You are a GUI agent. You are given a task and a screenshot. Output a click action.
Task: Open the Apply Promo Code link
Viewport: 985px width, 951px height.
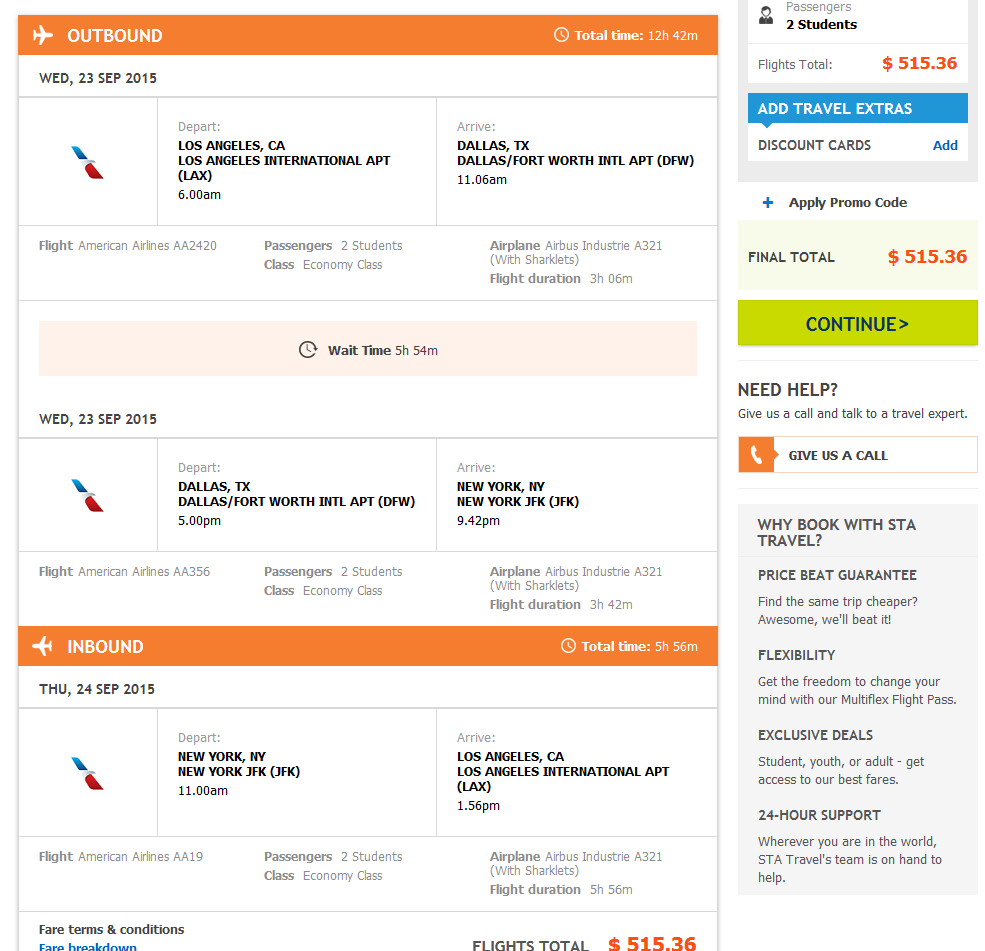coord(847,203)
